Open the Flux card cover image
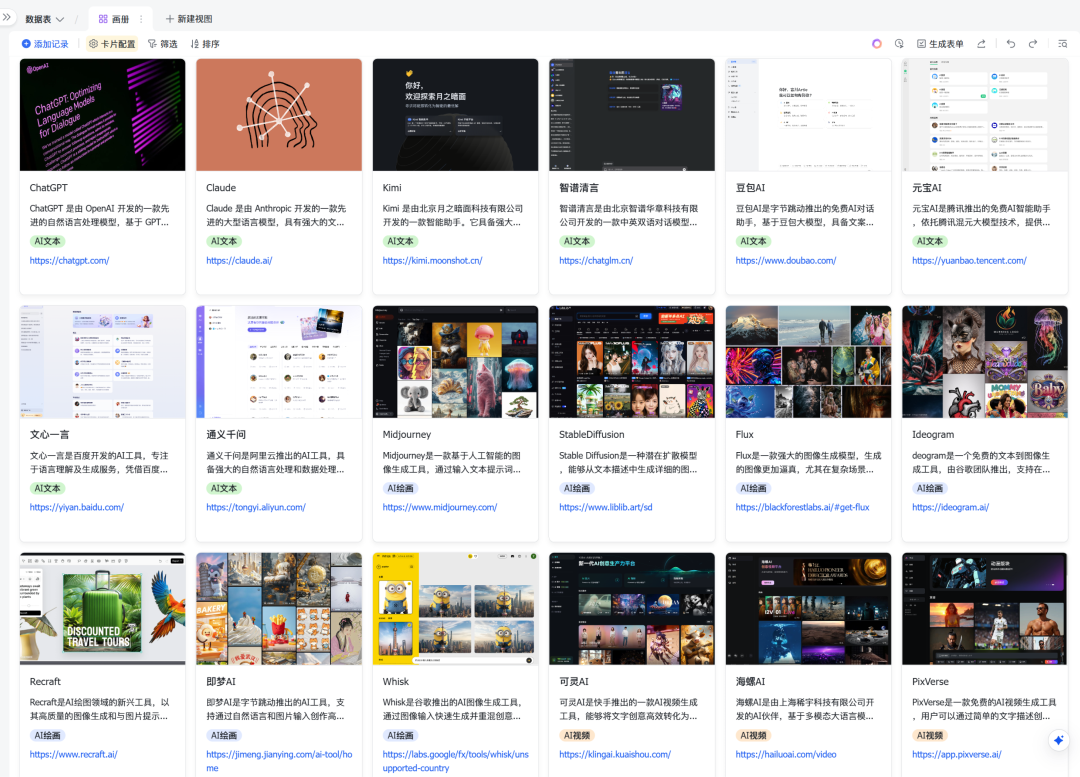 (809, 362)
